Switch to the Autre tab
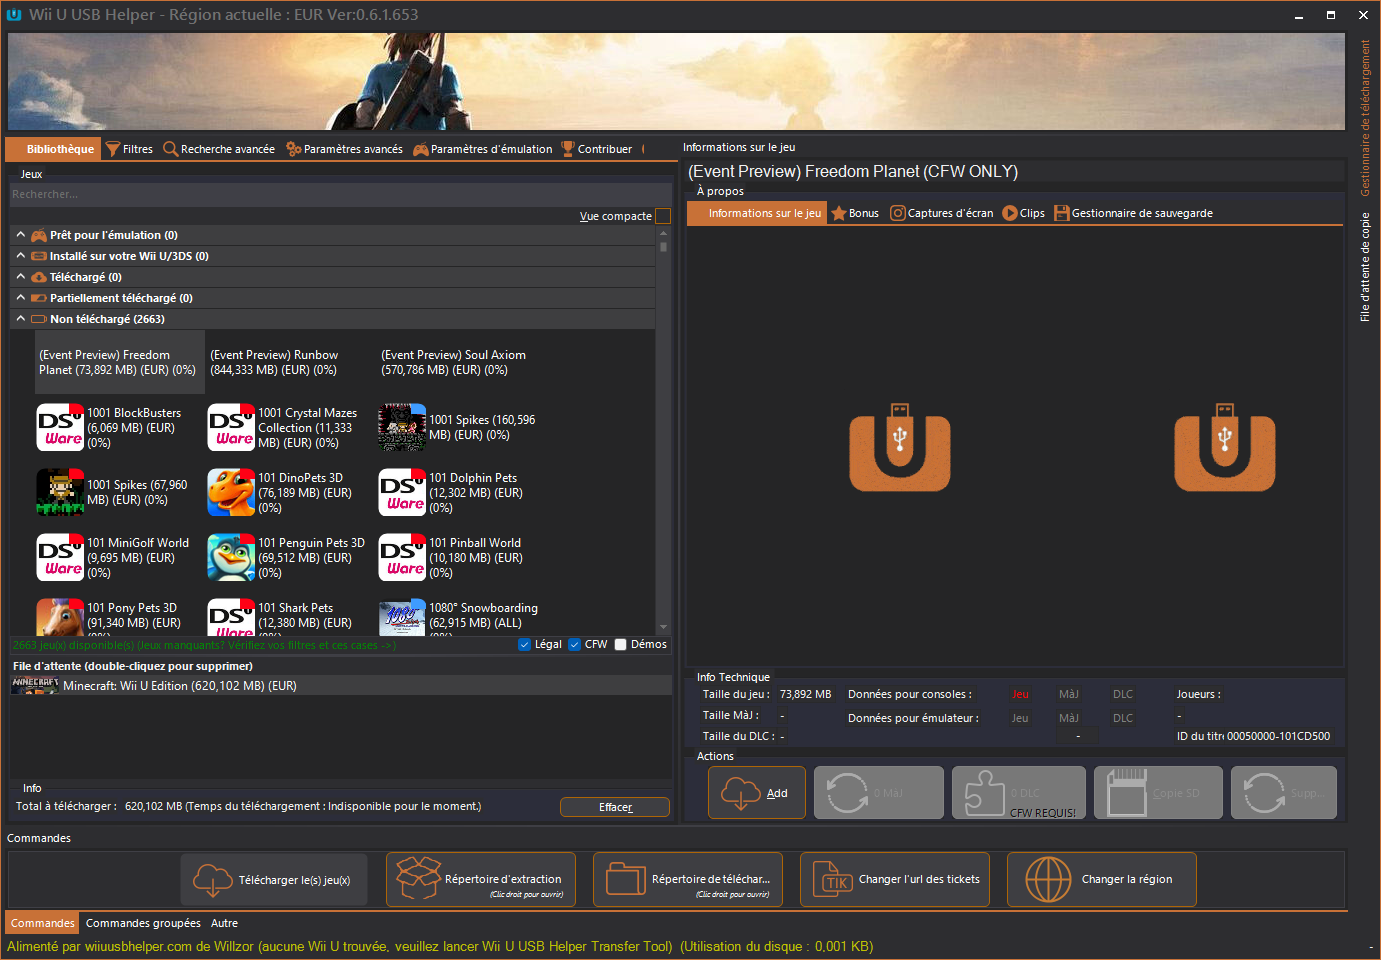Screen dimensions: 1381x960 click(x=224, y=923)
